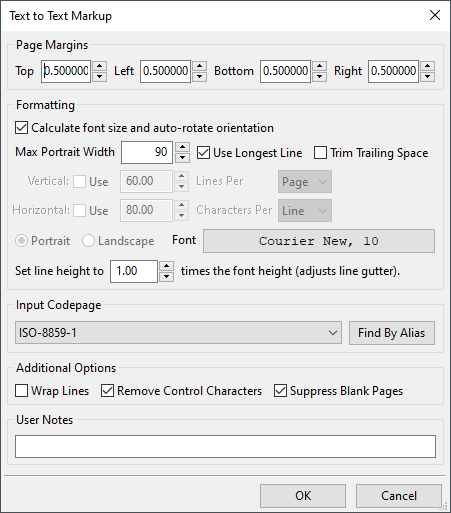Viewport: 451px width, 513px height.
Task: Click the Top margin input field
Action: point(66,71)
